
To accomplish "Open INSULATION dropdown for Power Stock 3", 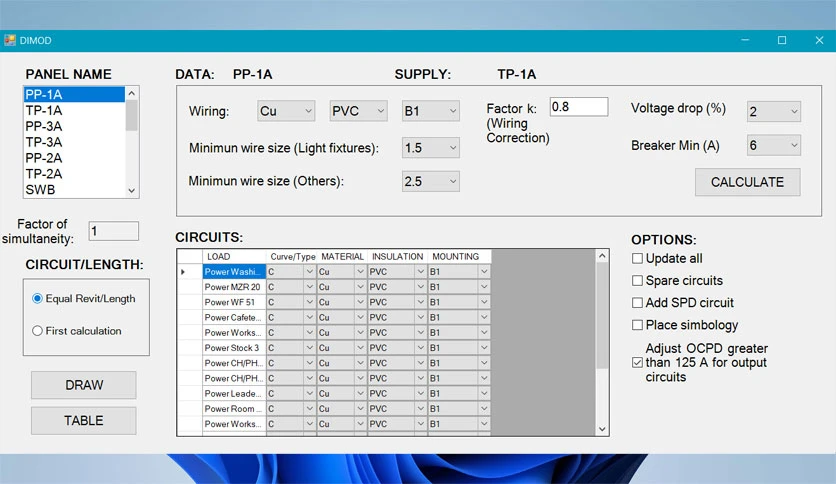I will pos(421,348).
